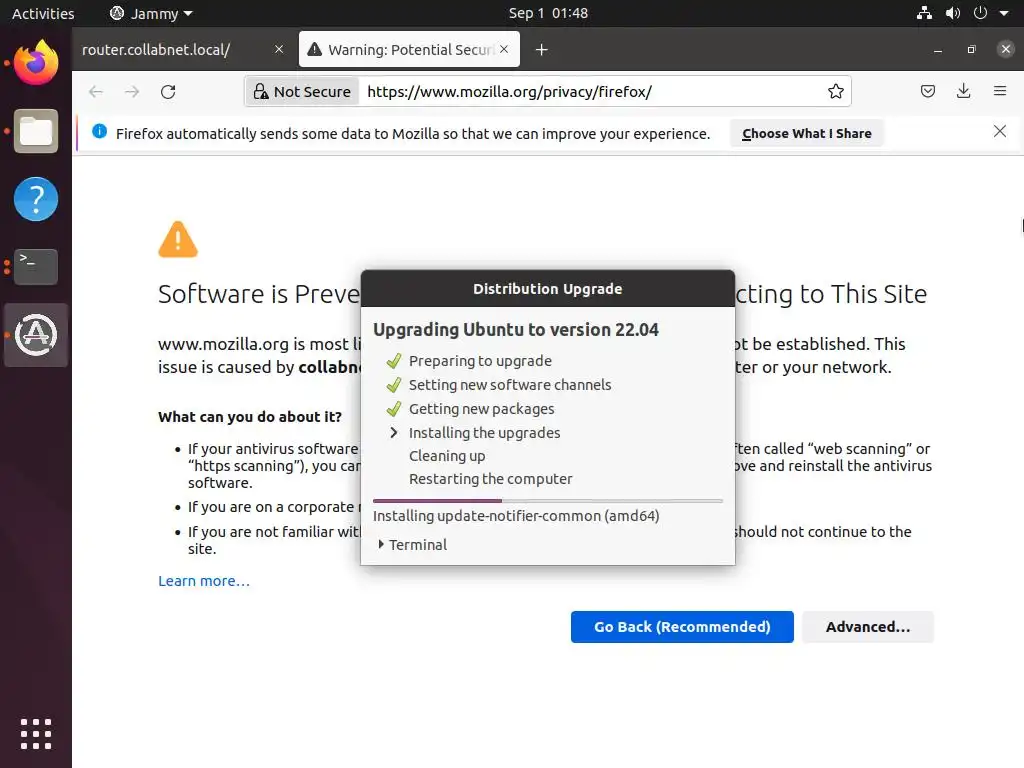Open the Firefox hamburger menu
Screen dimensions: 1024x768
tap(1000, 91)
